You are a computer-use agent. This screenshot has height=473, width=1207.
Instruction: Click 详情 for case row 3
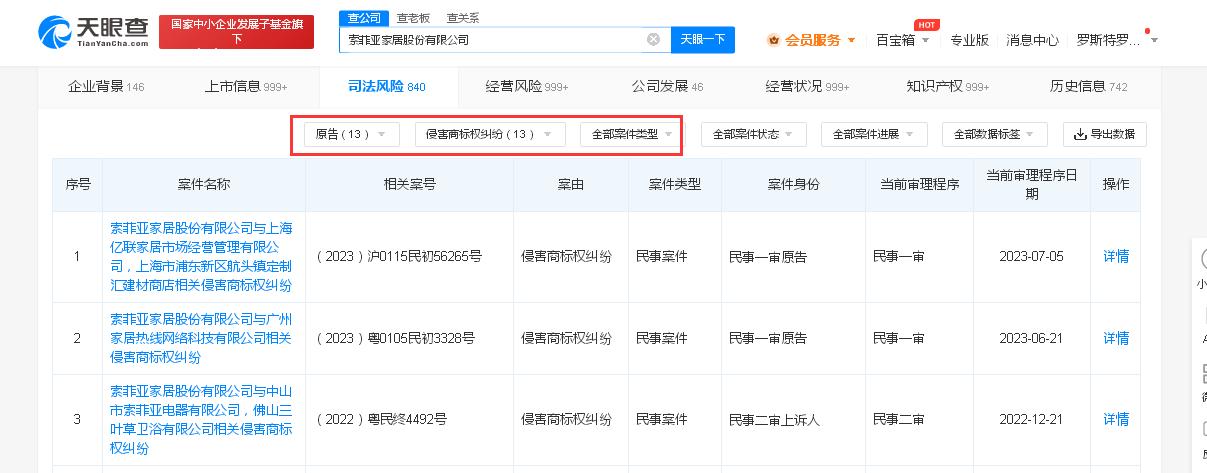tap(1116, 419)
